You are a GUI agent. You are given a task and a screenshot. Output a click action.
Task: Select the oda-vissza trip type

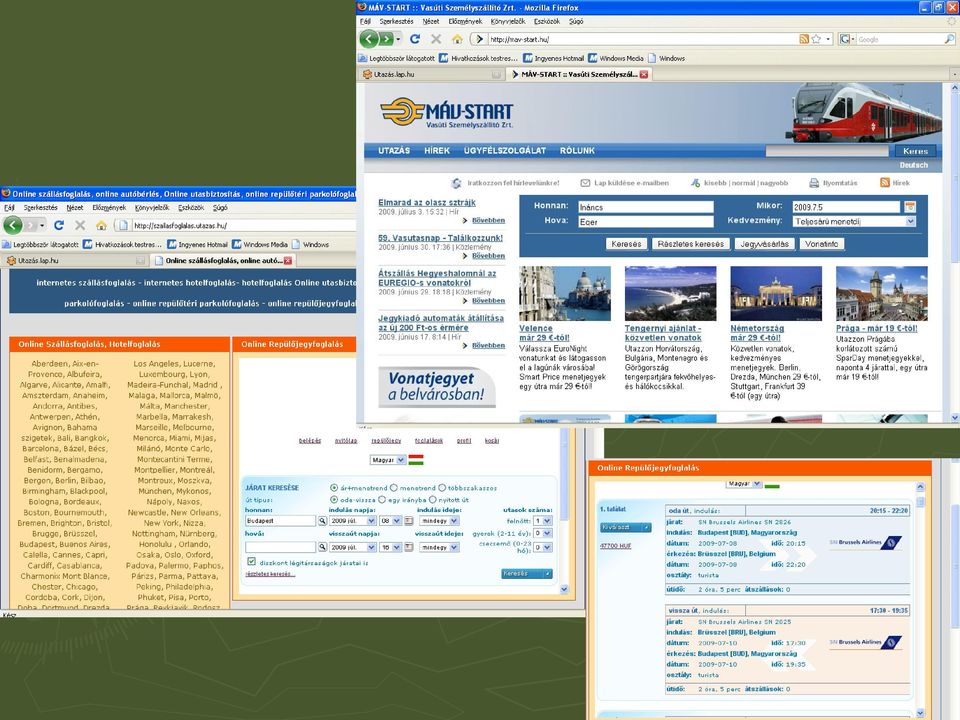[x=334, y=500]
